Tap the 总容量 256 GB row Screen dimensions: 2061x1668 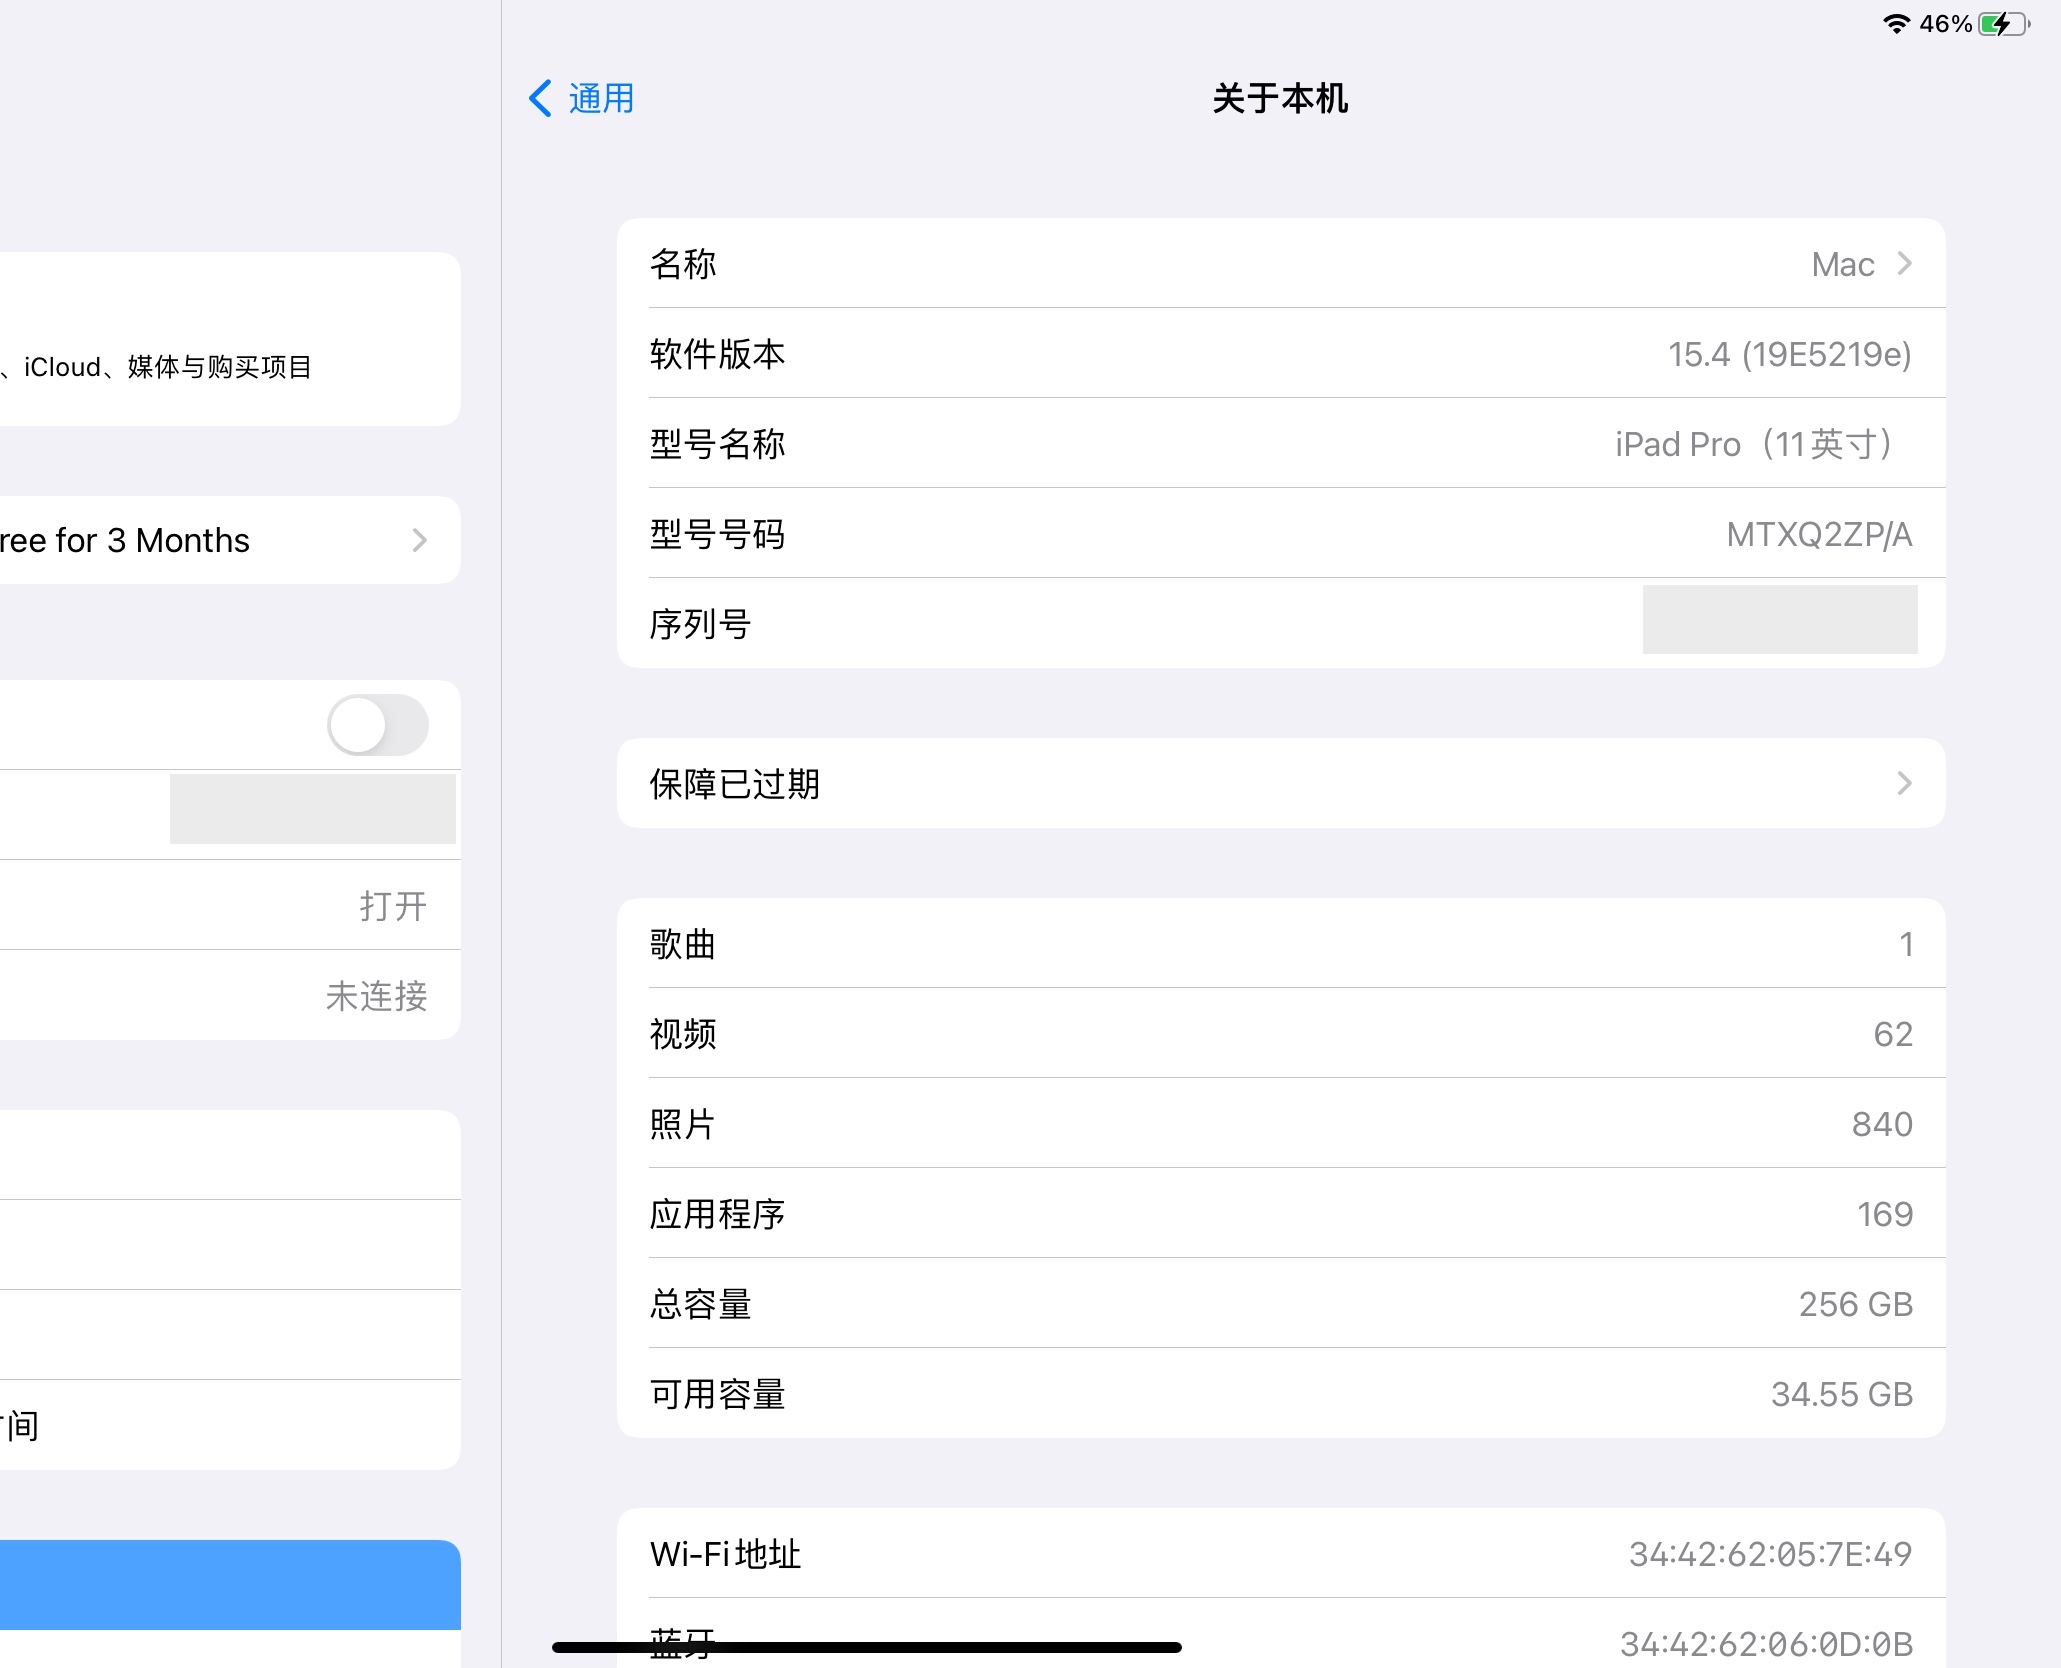click(1280, 1303)
